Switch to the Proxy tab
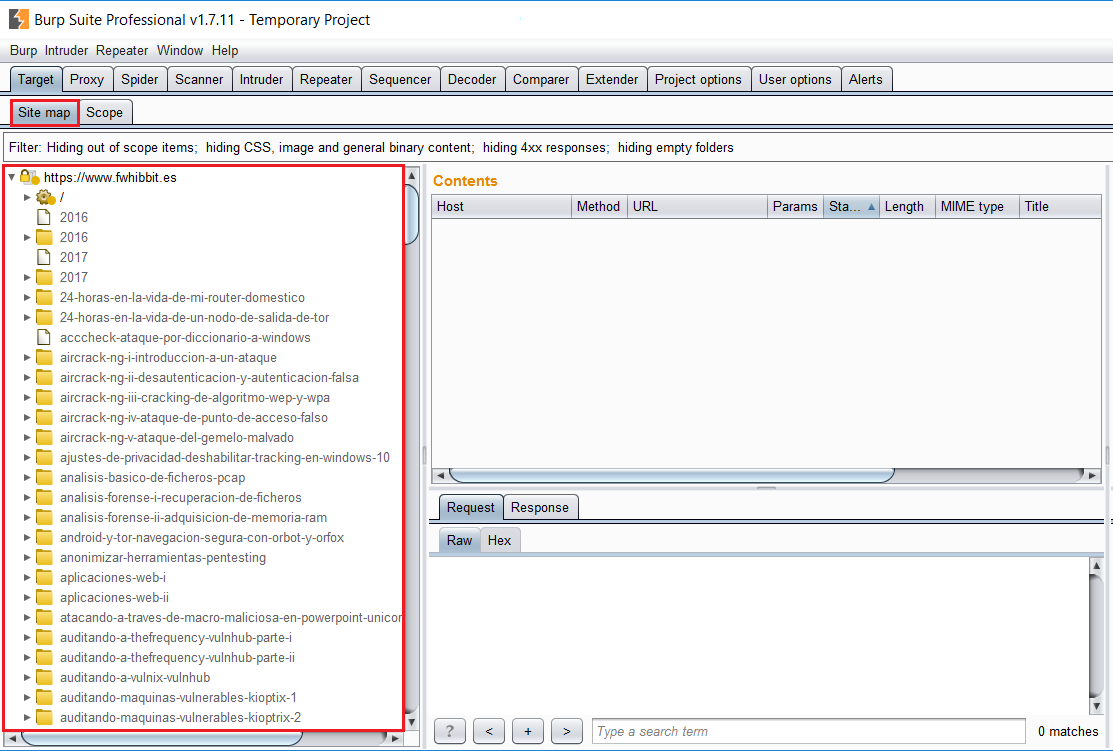The height and width of the screenshot is (751, 1113). pos(87,79)
